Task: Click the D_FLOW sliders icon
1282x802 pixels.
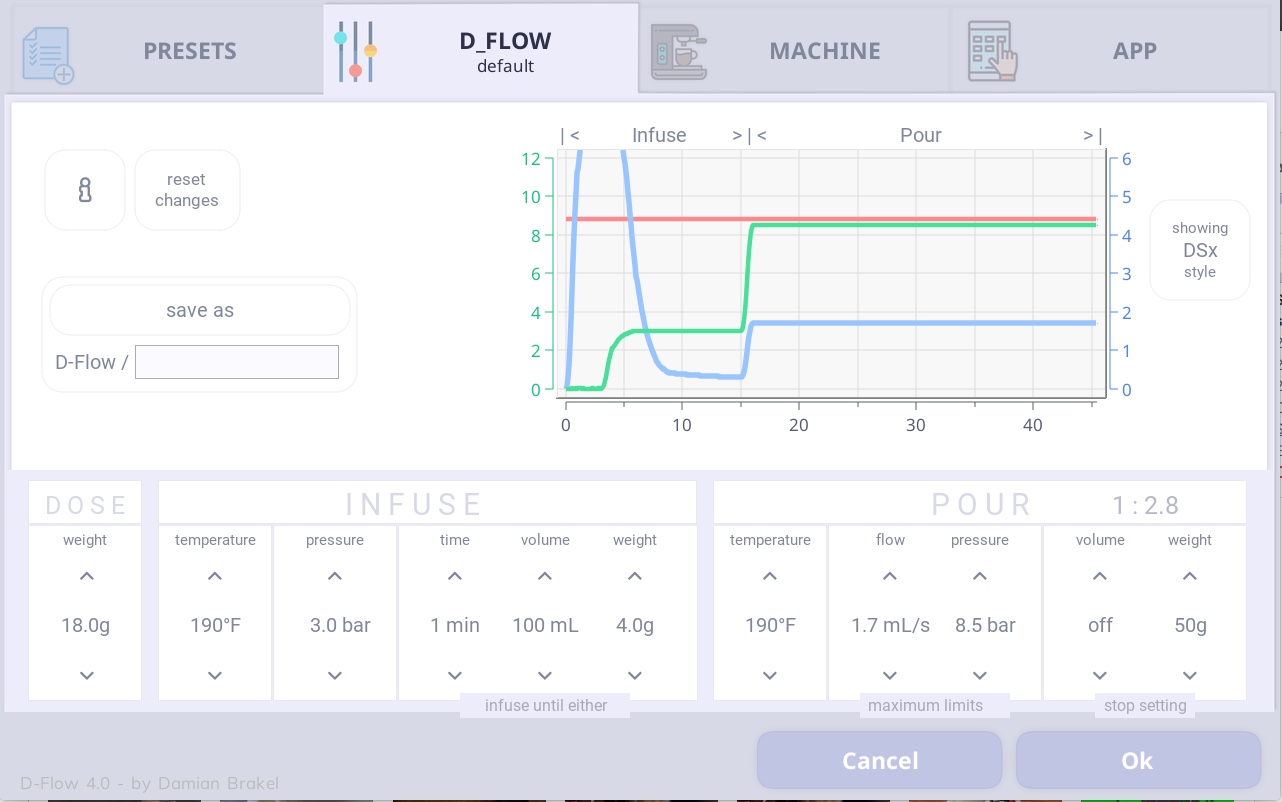Action: pyautogui.click(x=355, y=51)
